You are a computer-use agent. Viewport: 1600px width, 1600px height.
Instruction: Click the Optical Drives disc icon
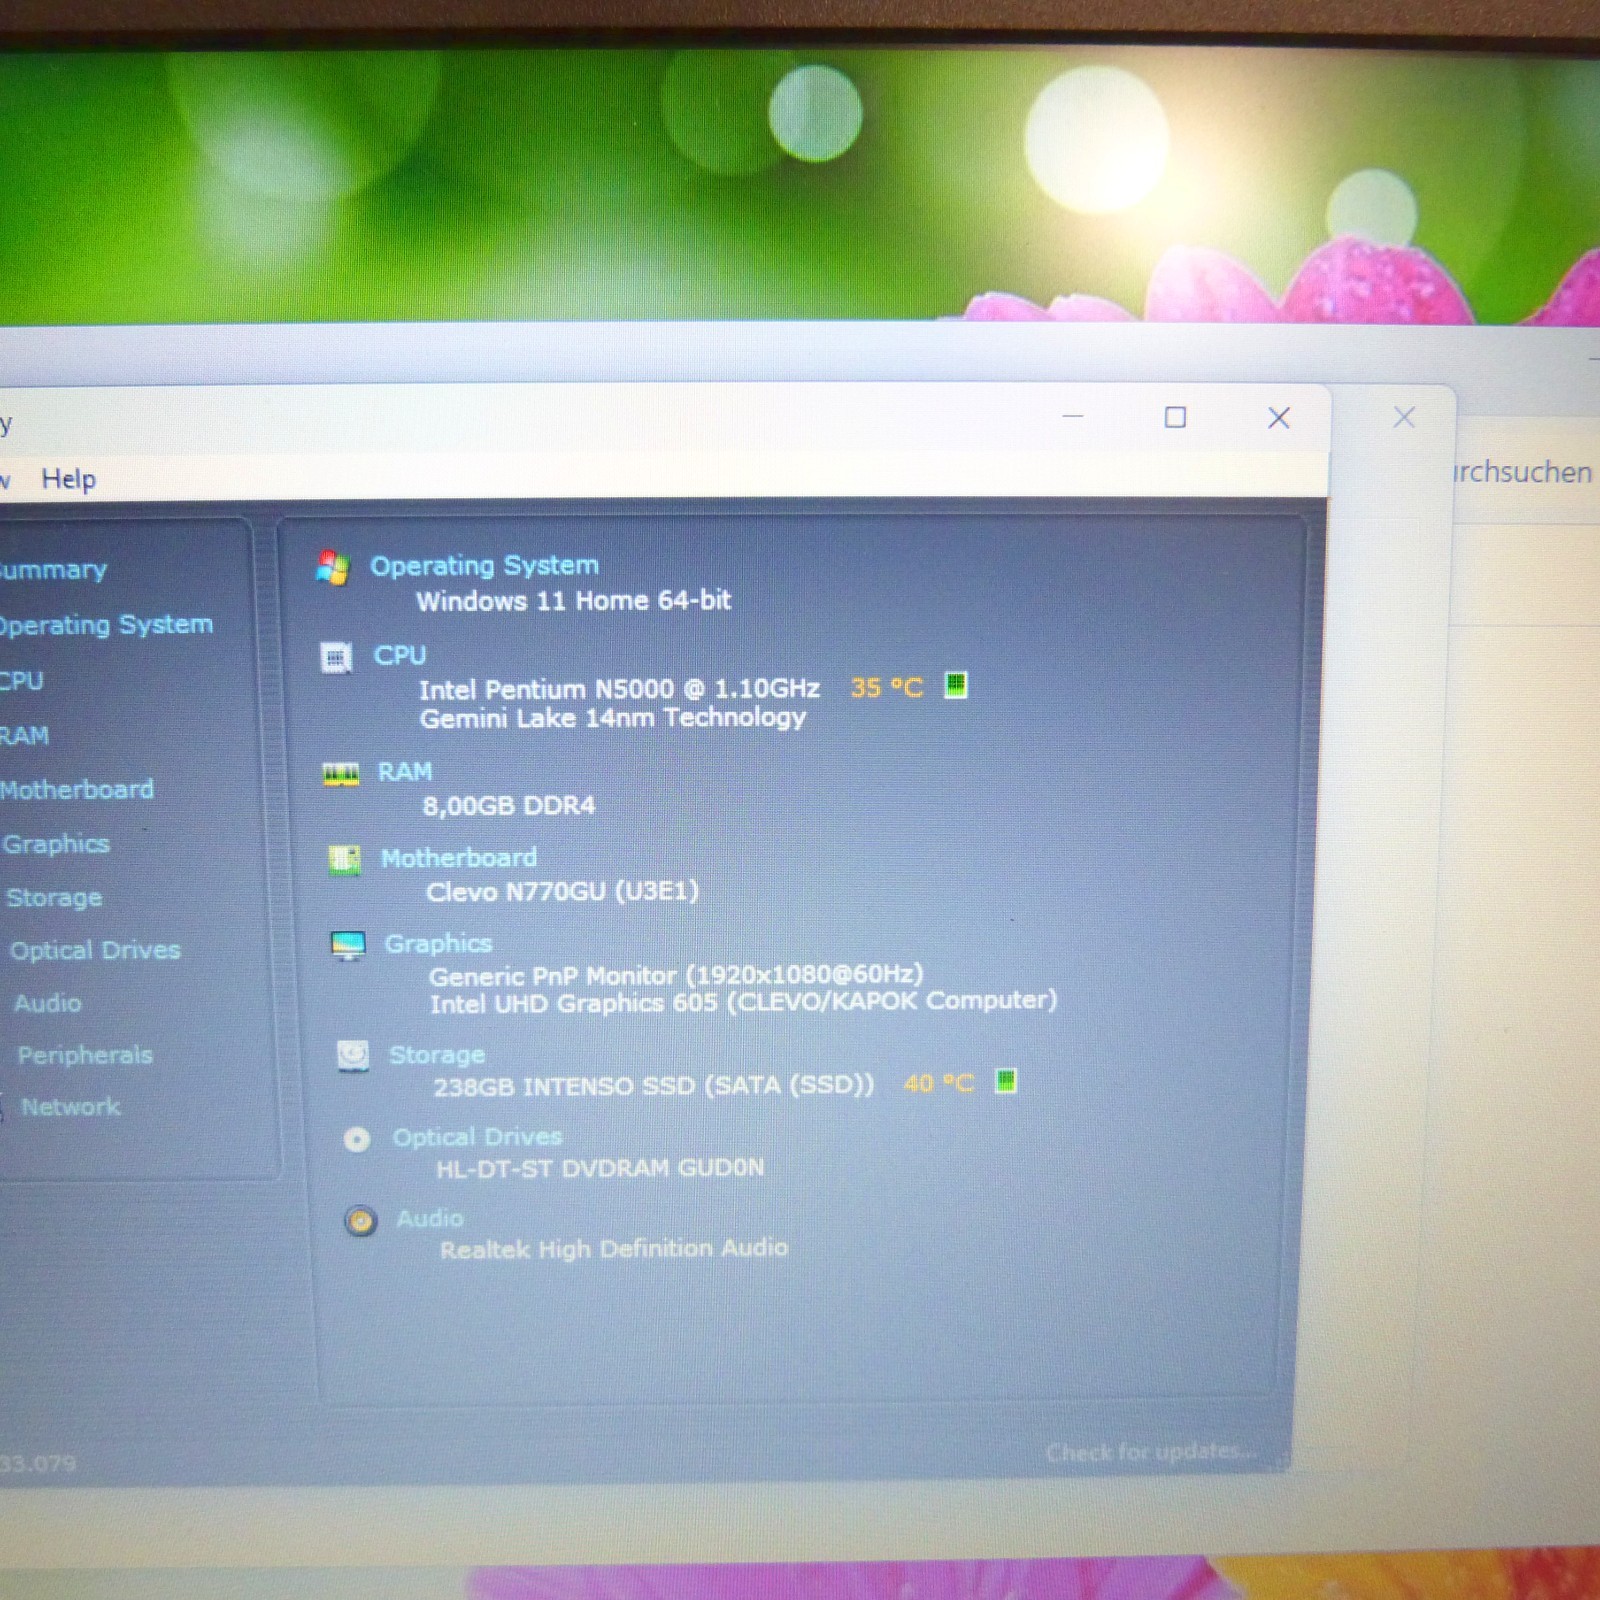coord(356,1139)
